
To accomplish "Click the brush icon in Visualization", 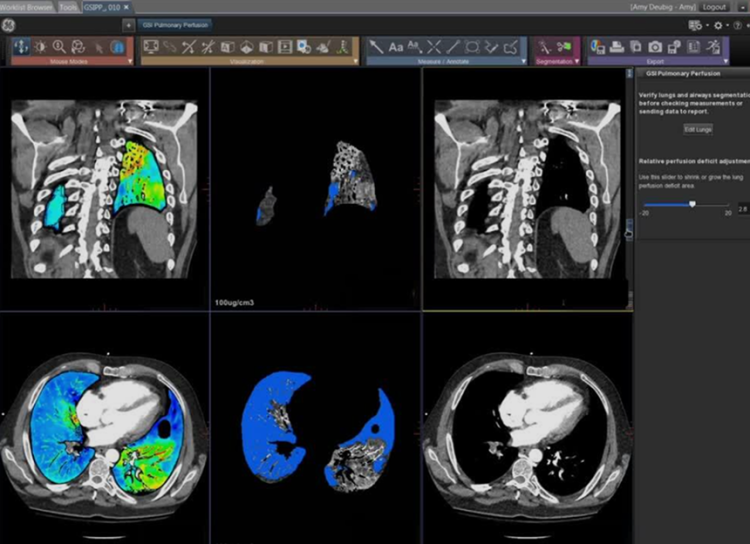I will pyautogui.click(x=324, y=47).
